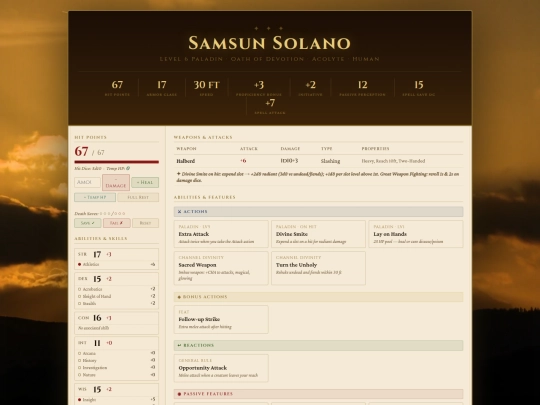The image size is (540, 405).
Task: Click the INT 11 ability score
Action: point(97,343)
